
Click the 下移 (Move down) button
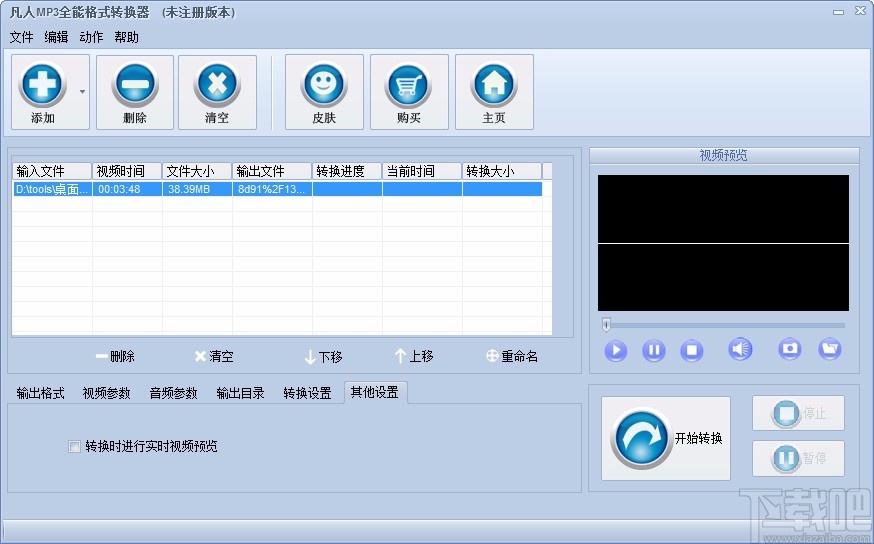(324, 357)
